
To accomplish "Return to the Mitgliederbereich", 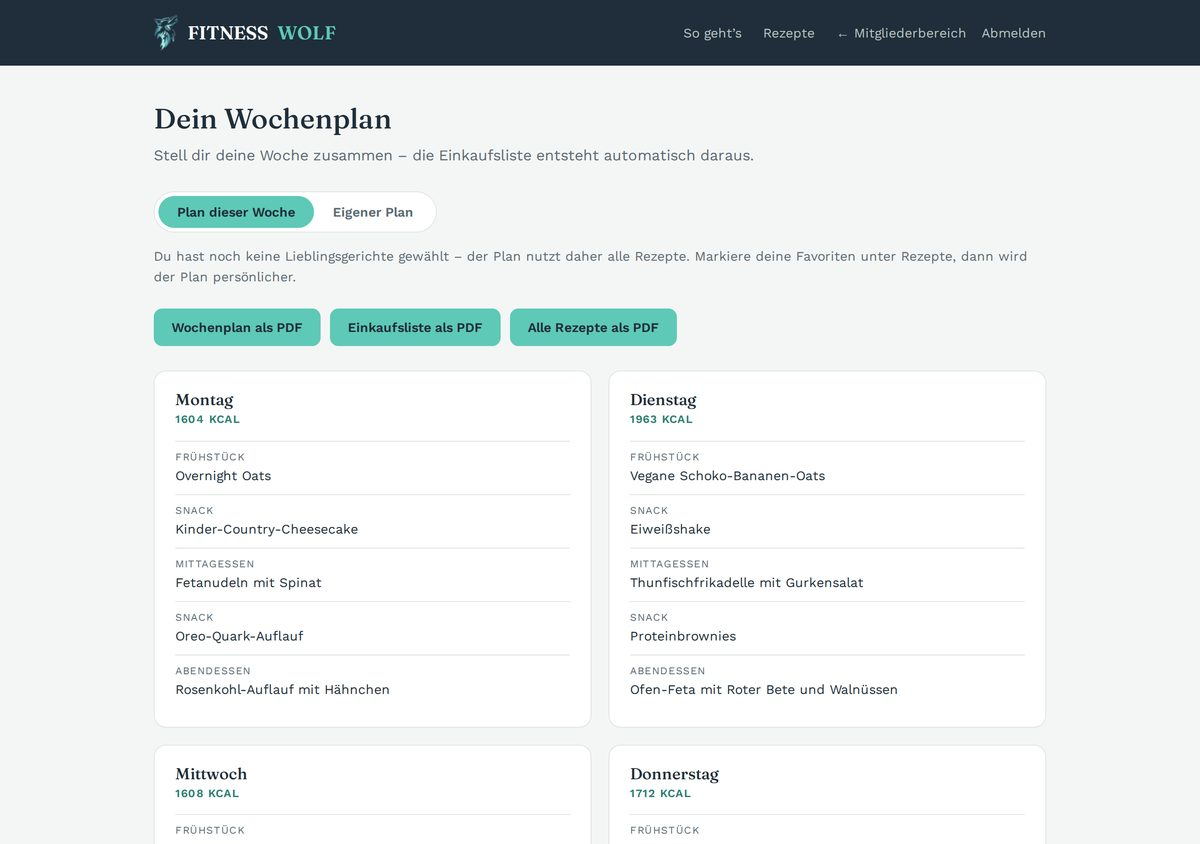I will pyautogui.click(x=902, y=33).
